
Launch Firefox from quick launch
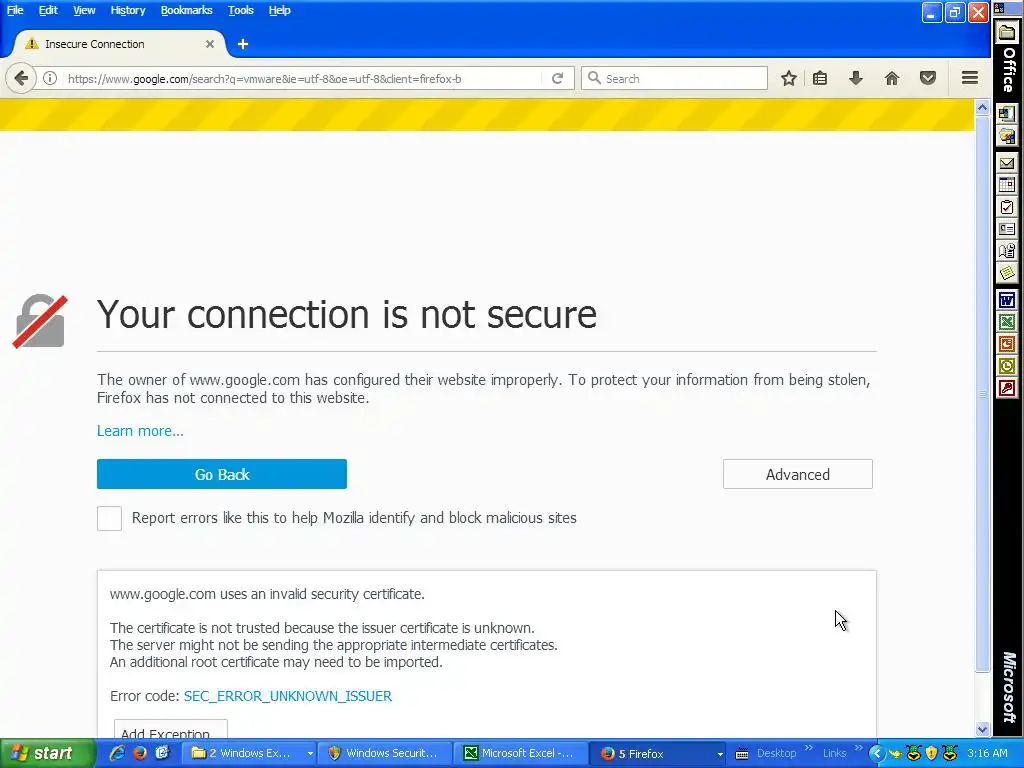click(x=139, y=754)
